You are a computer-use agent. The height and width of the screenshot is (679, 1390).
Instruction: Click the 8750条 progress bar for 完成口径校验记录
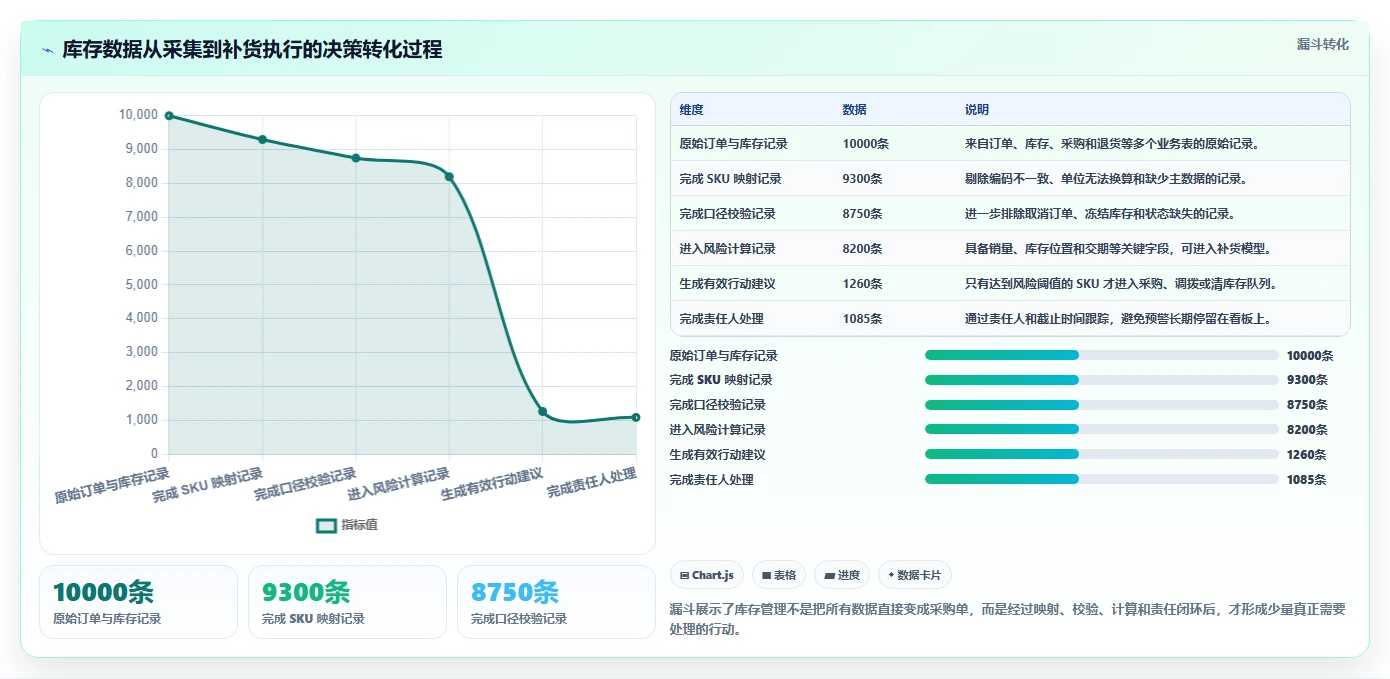(x=1102, y=405)
